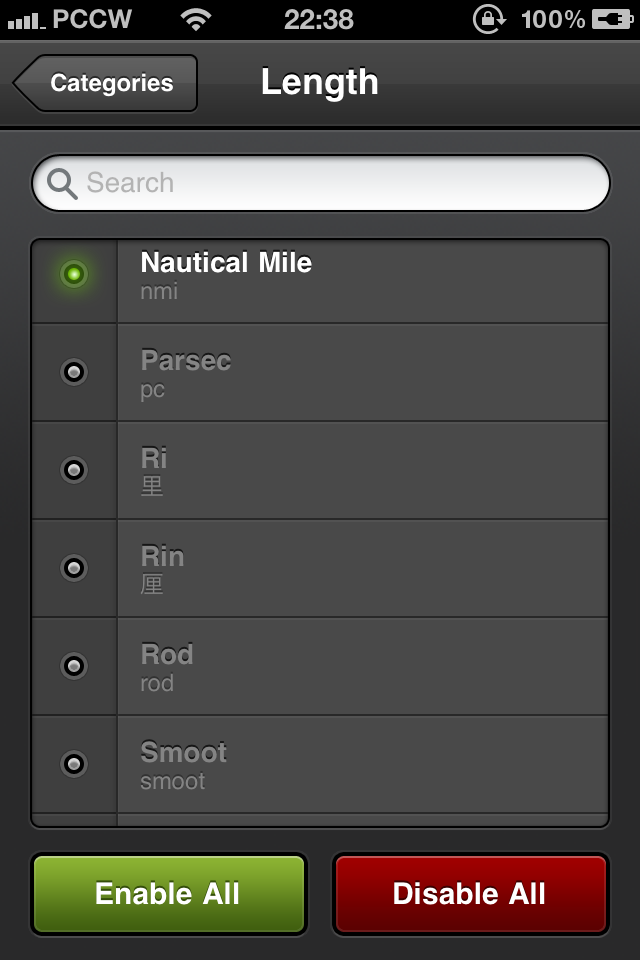Activate the Smoot unit indicator
This screenshot has width=640, height=960.
click(74, 763)
